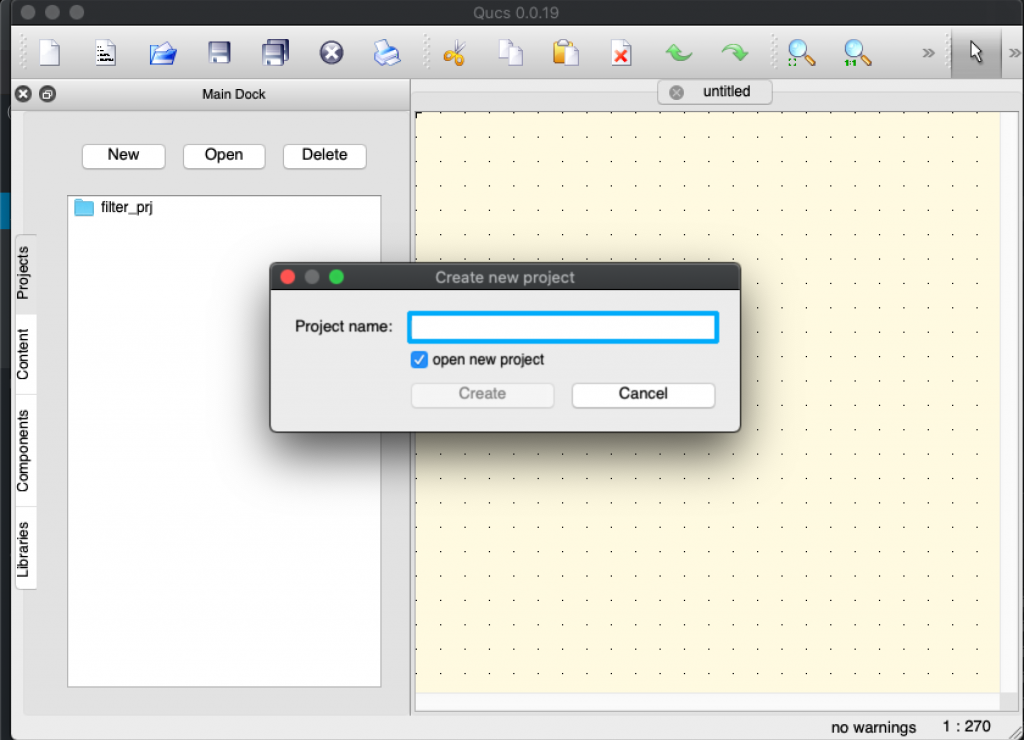This screenshot has height=740, width=1024.
Task: Save the current document with floppy icon
Action: click(x=219, y=53)
